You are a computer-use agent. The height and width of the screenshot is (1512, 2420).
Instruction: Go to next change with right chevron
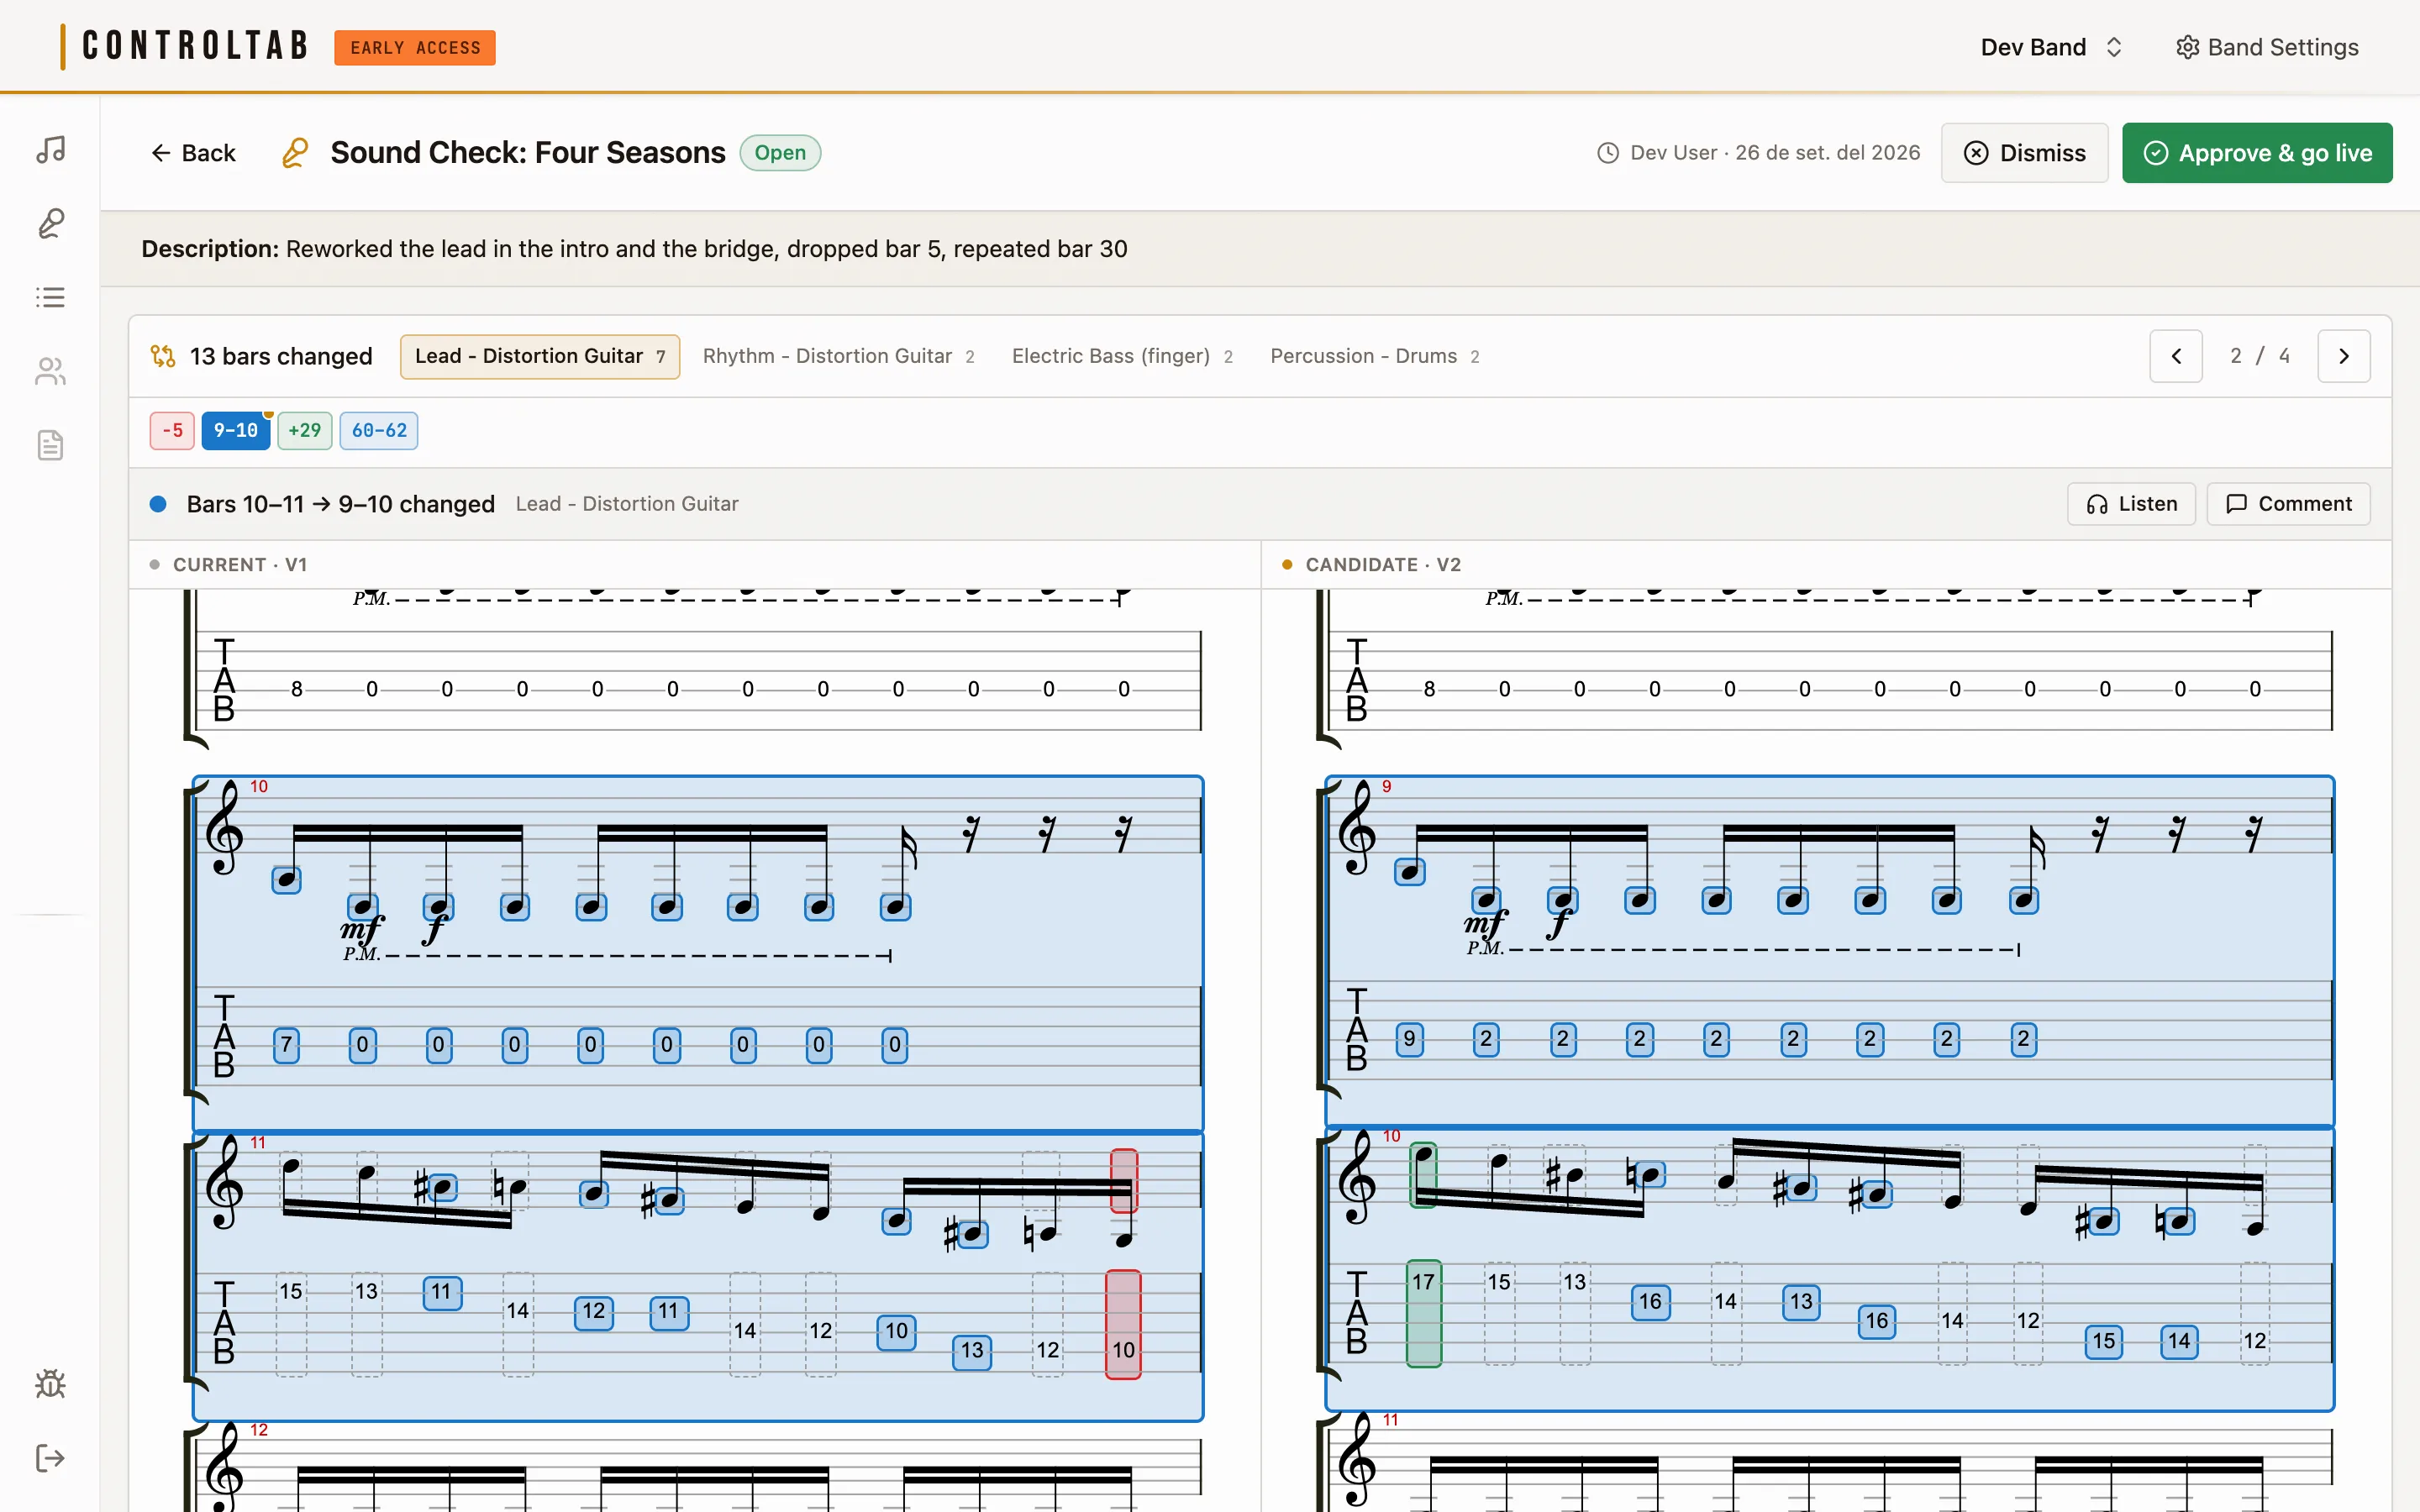[x=2344, y=356]
